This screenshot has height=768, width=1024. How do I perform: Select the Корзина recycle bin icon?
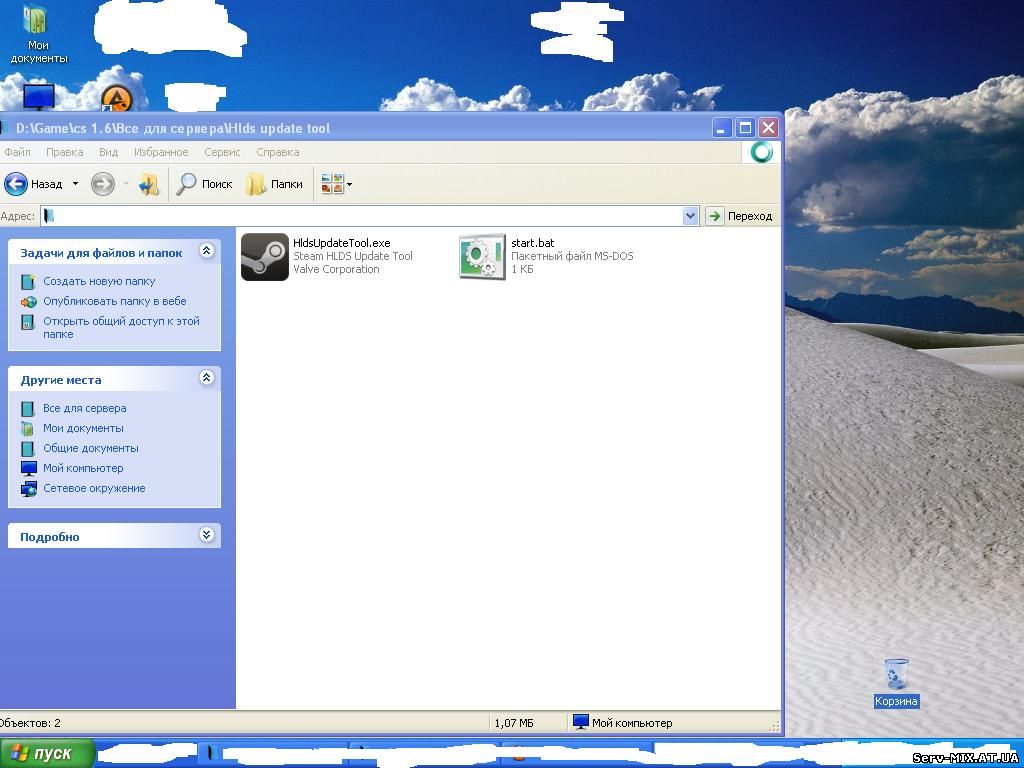click(896, 682)
